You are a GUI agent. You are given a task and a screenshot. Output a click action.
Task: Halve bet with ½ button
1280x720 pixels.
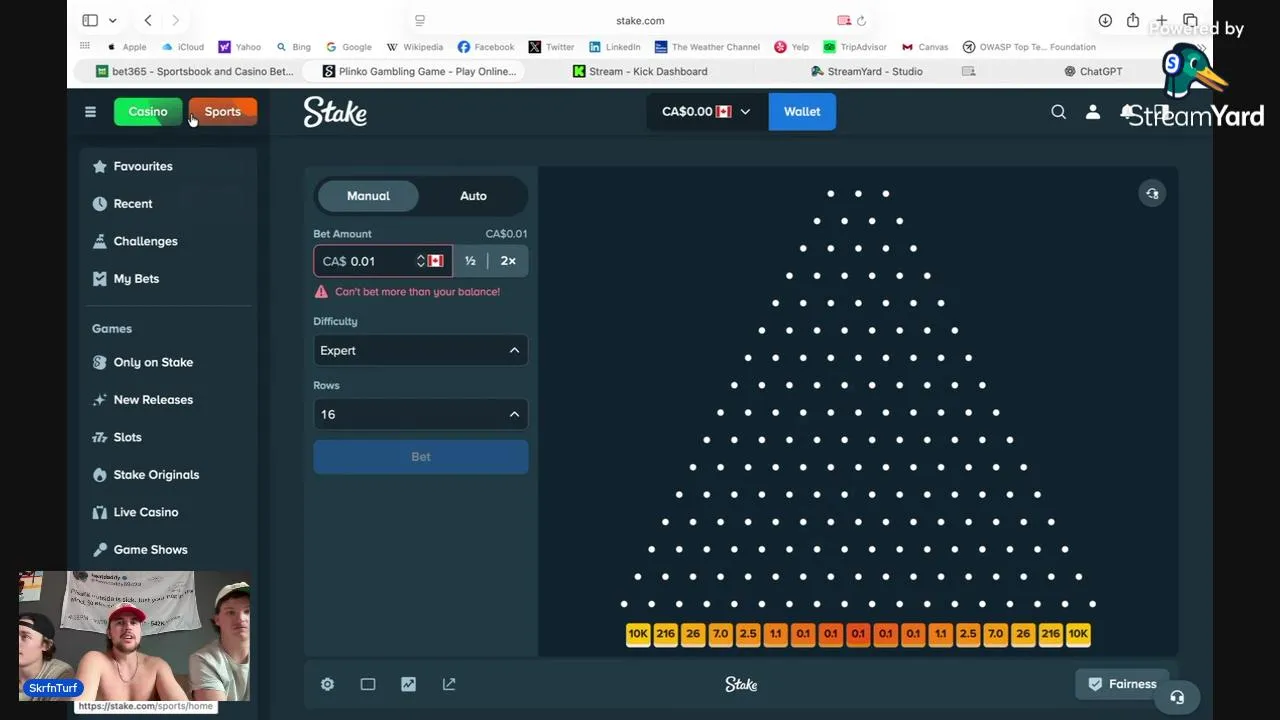click(x=470, y=261)
